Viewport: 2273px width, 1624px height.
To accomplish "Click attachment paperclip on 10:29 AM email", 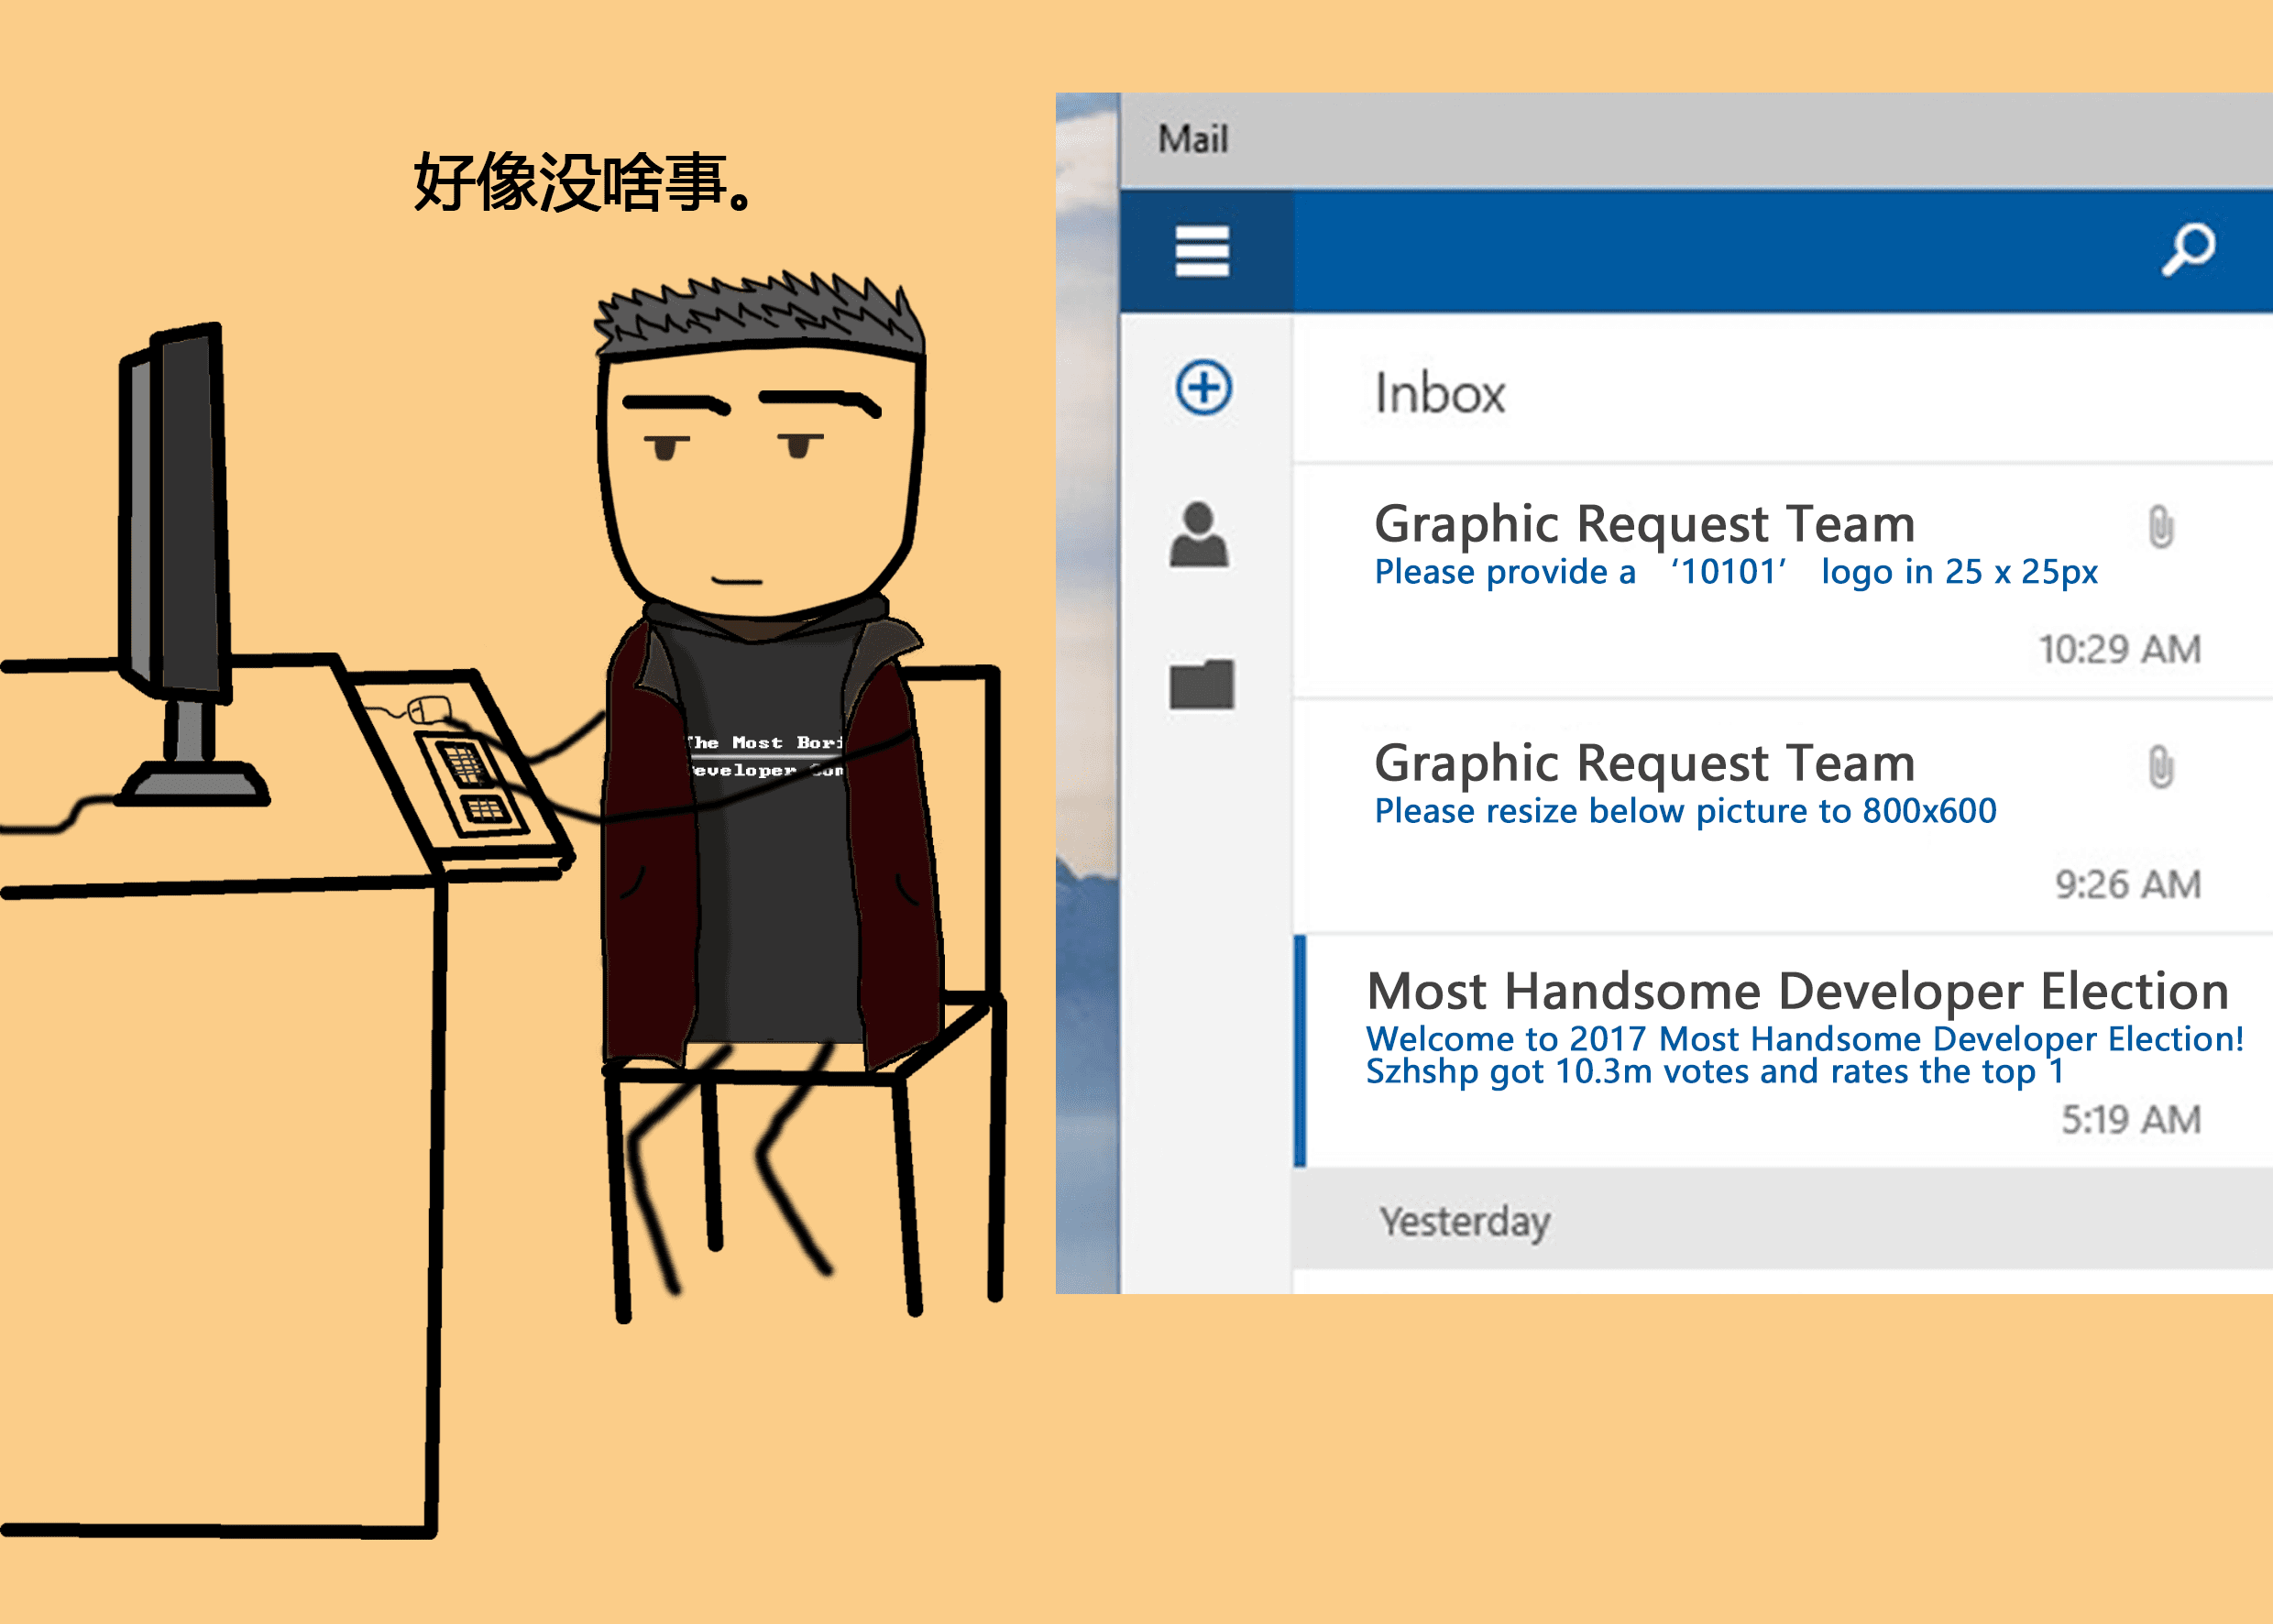I will pos(2161,527).
